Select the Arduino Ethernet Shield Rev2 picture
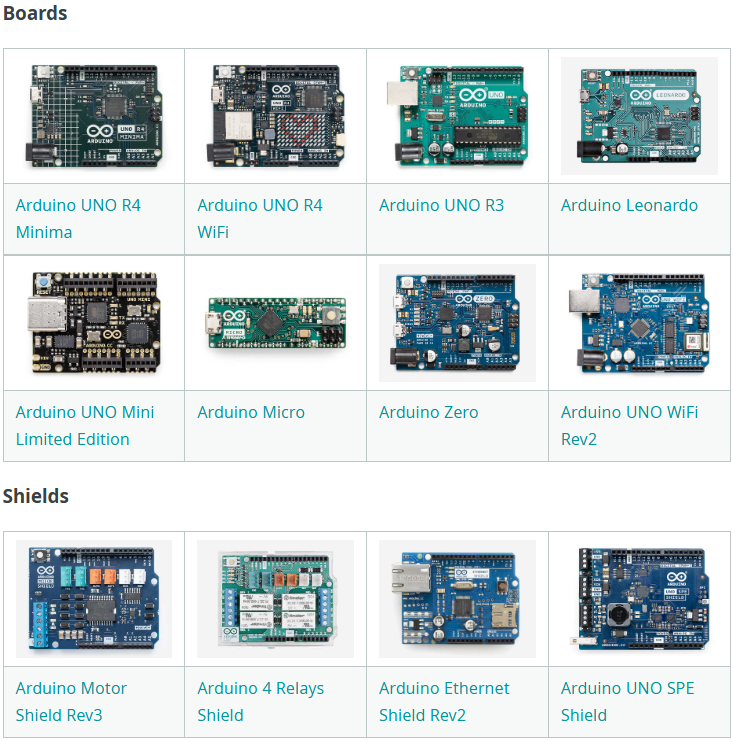 [457, 599]
